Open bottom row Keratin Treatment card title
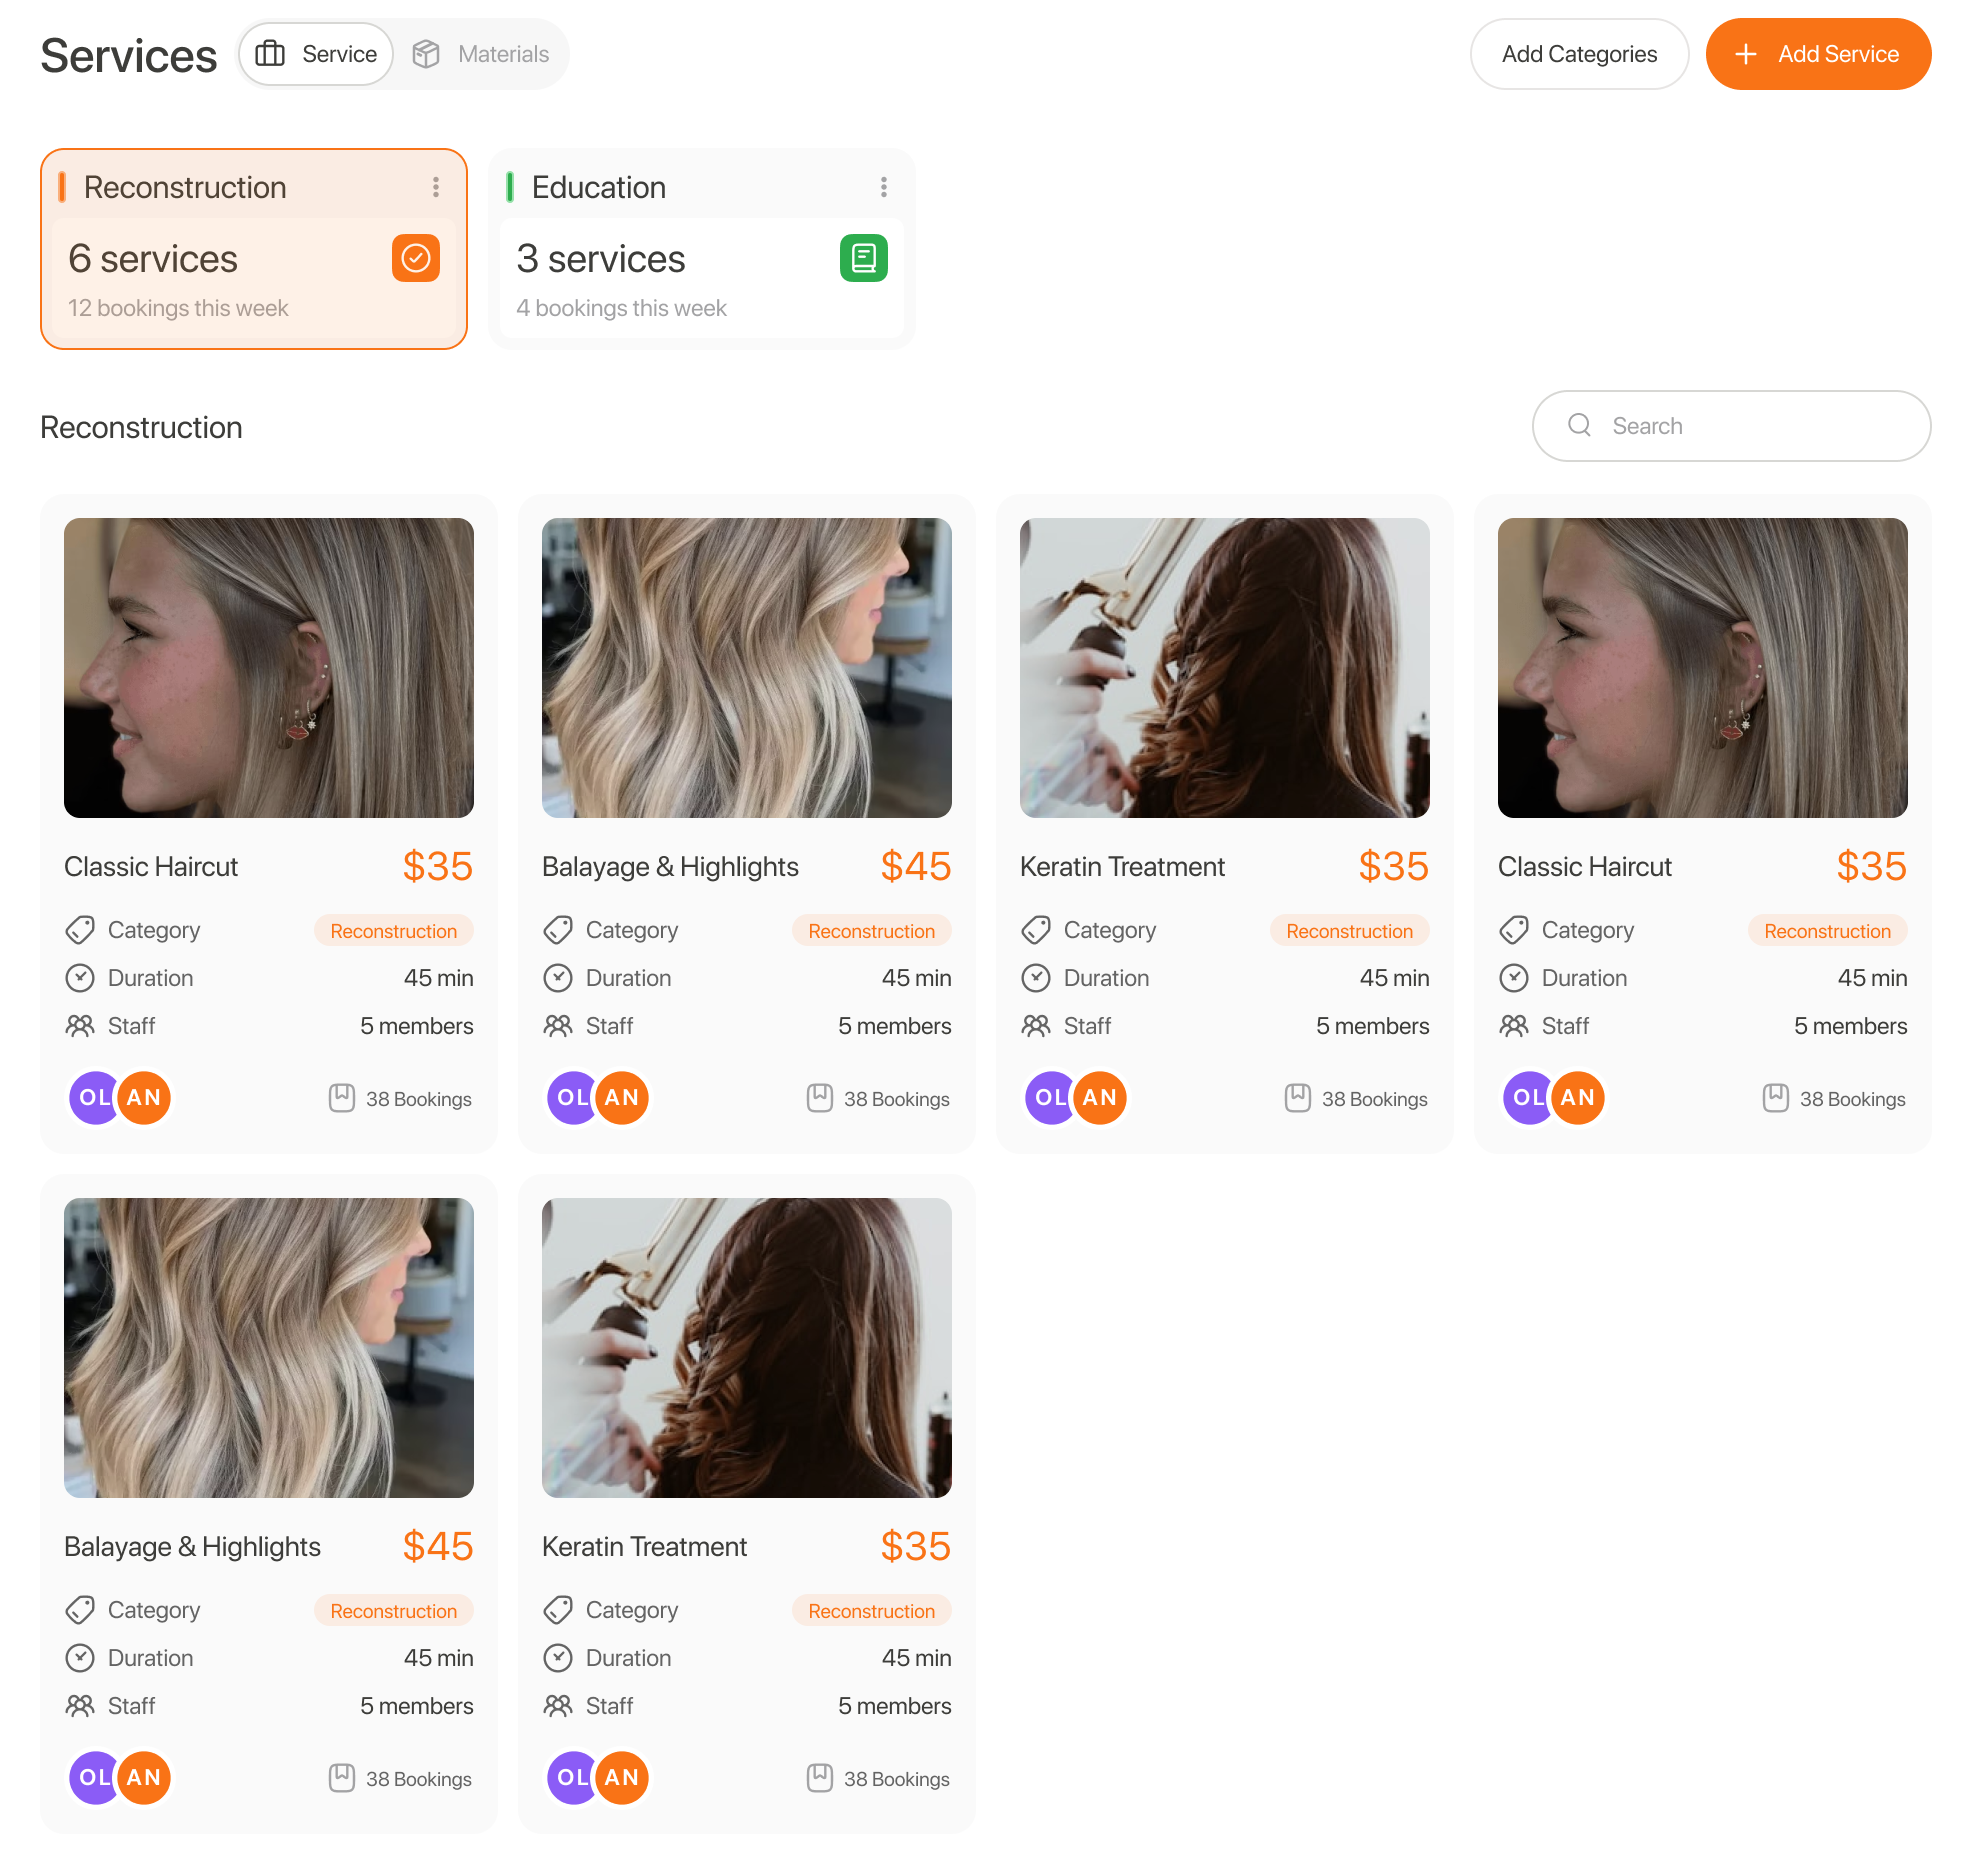This screenshot has width=1972, height=1874. (x=645, y=1547)
